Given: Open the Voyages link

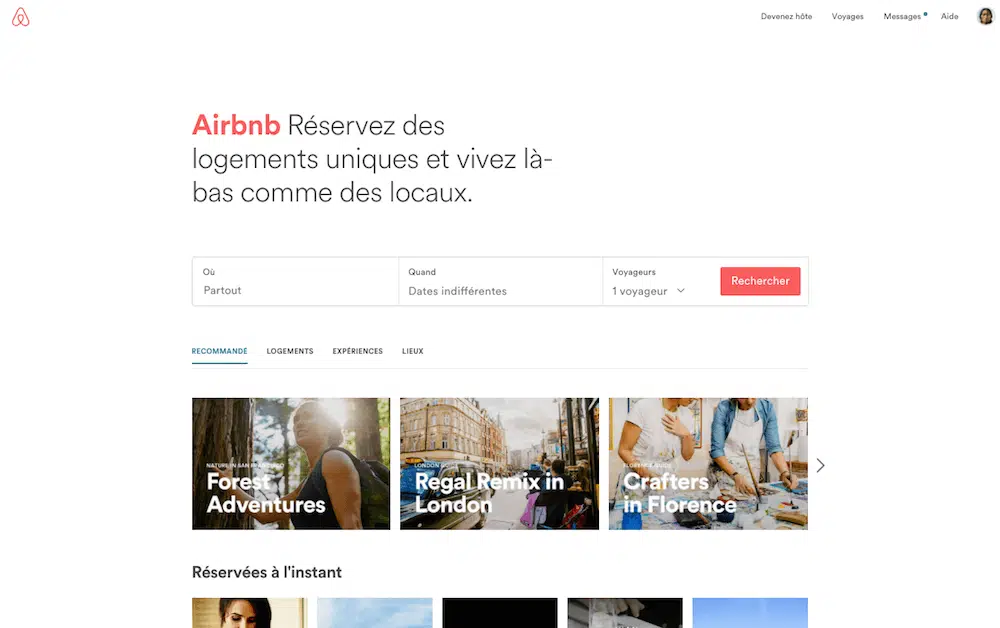Looking at the screenshot, I should coord(848,17).
